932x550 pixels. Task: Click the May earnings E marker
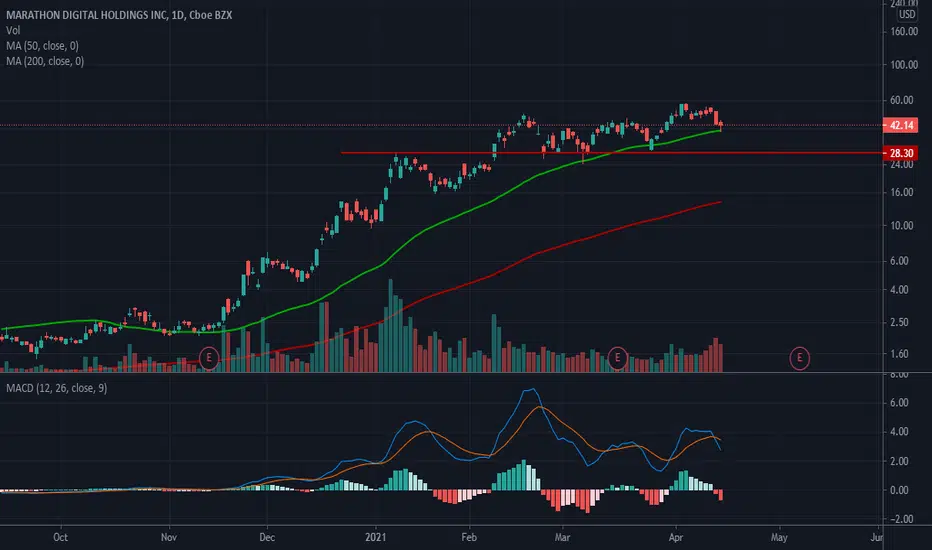[799, 358]
